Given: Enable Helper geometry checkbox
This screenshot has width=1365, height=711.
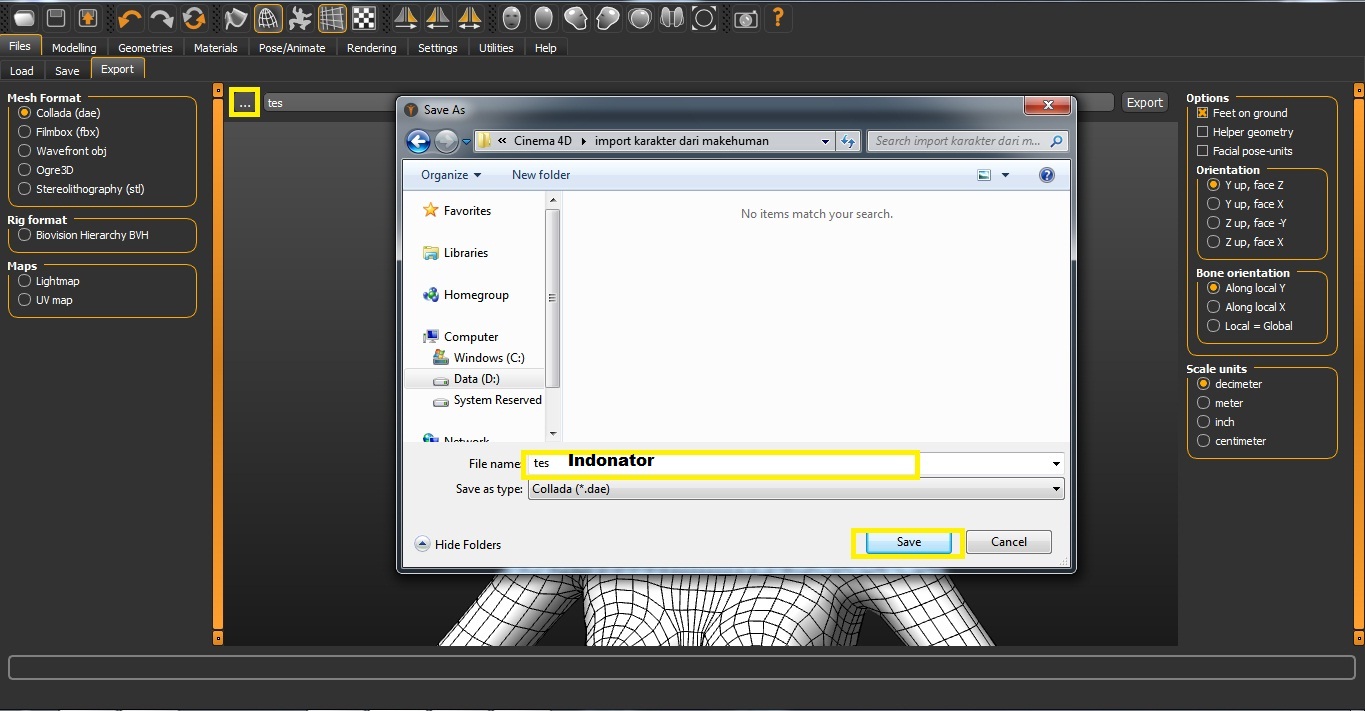Looking at the screenshot, I should point(1203,132).
